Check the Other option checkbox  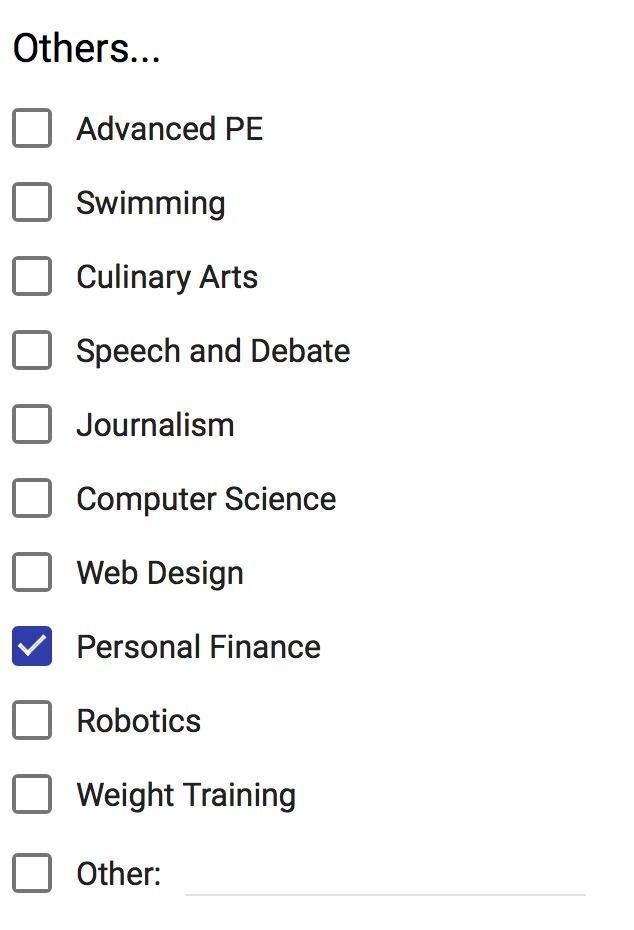(32, 873)
